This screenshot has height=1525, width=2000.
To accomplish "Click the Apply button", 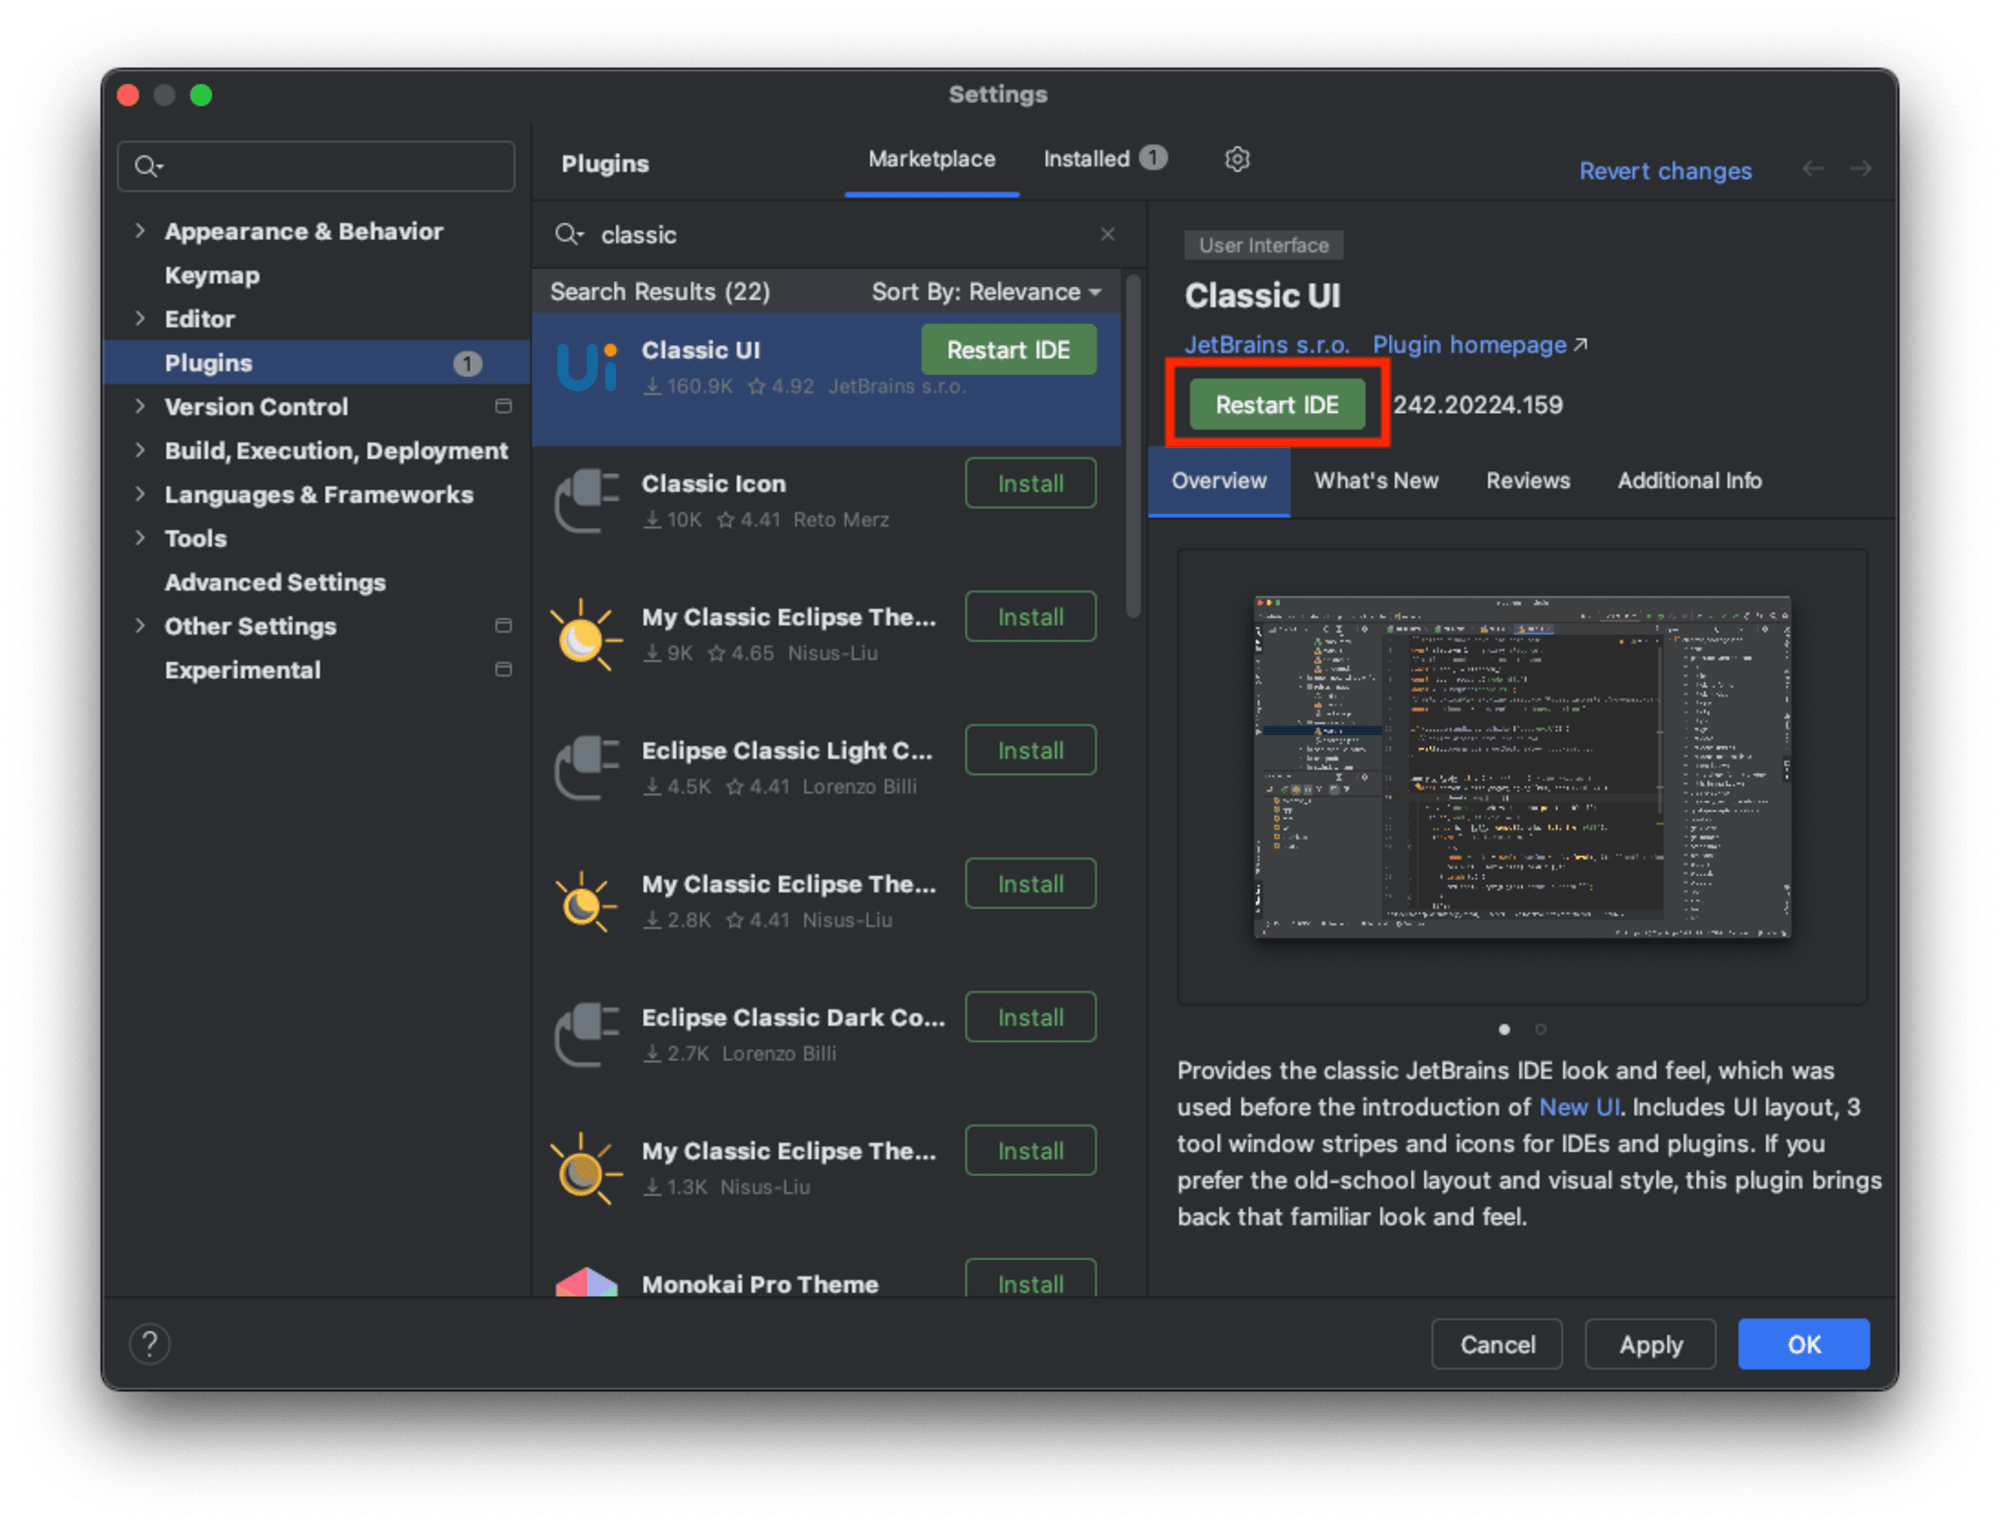I will pos(1651,1344).
